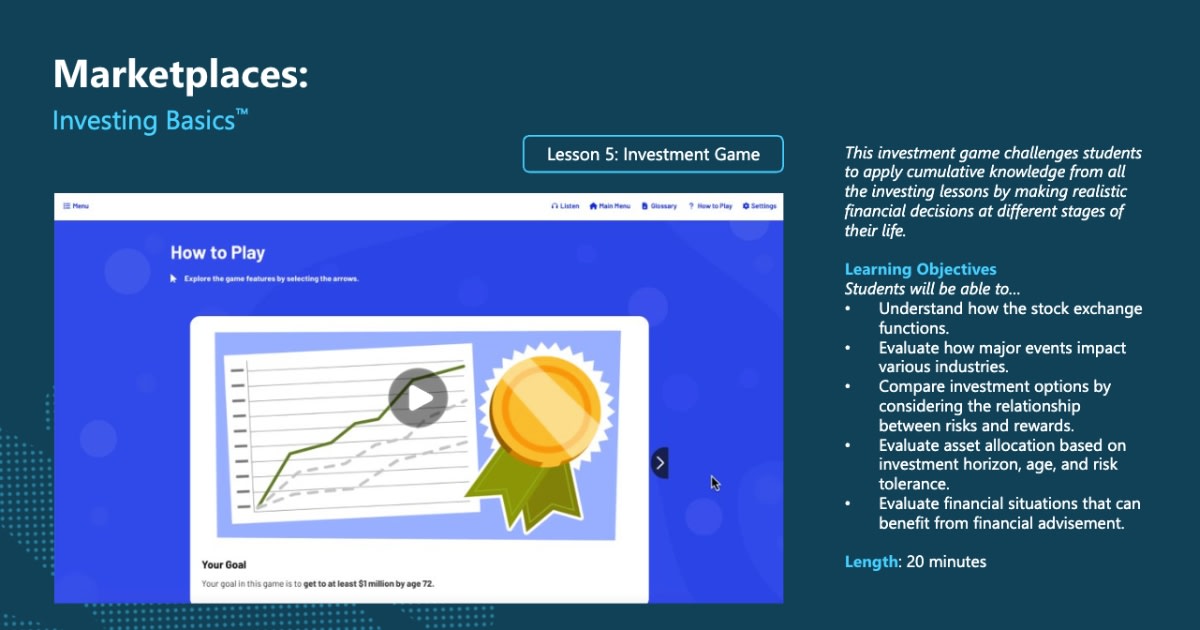Click the Main Menu navigation item
This screenshot has height=630, width=1200.
point(610,205)
